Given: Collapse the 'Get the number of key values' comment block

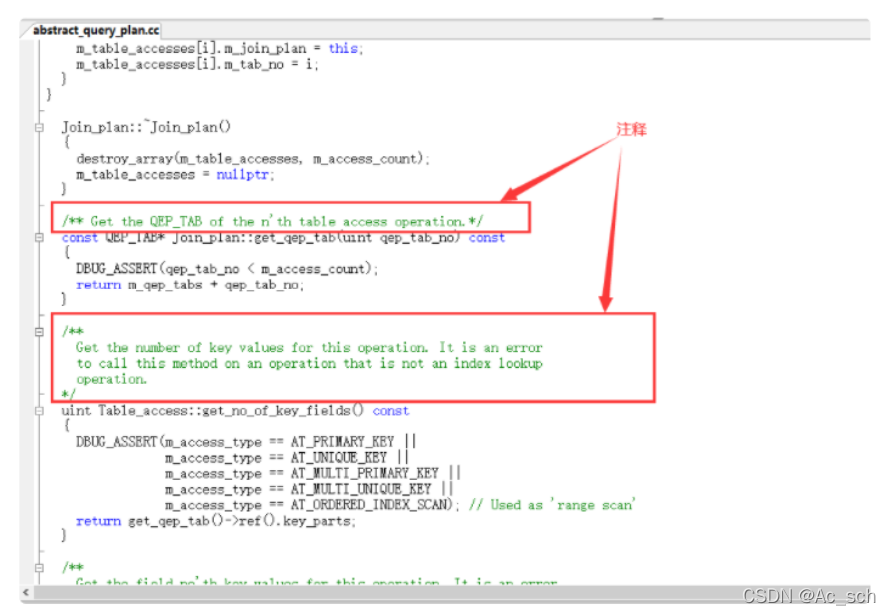Looking at the screenshot, I should click(39, 331).
